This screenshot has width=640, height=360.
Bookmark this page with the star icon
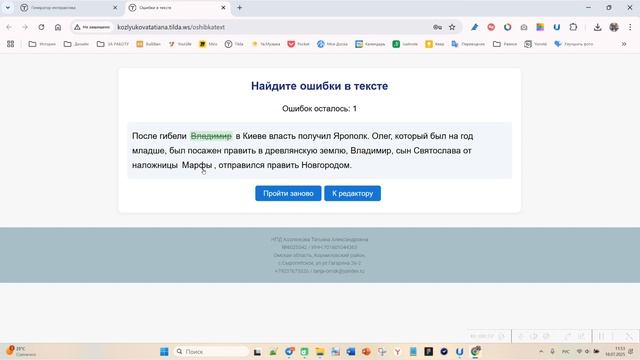coord(452,27)
